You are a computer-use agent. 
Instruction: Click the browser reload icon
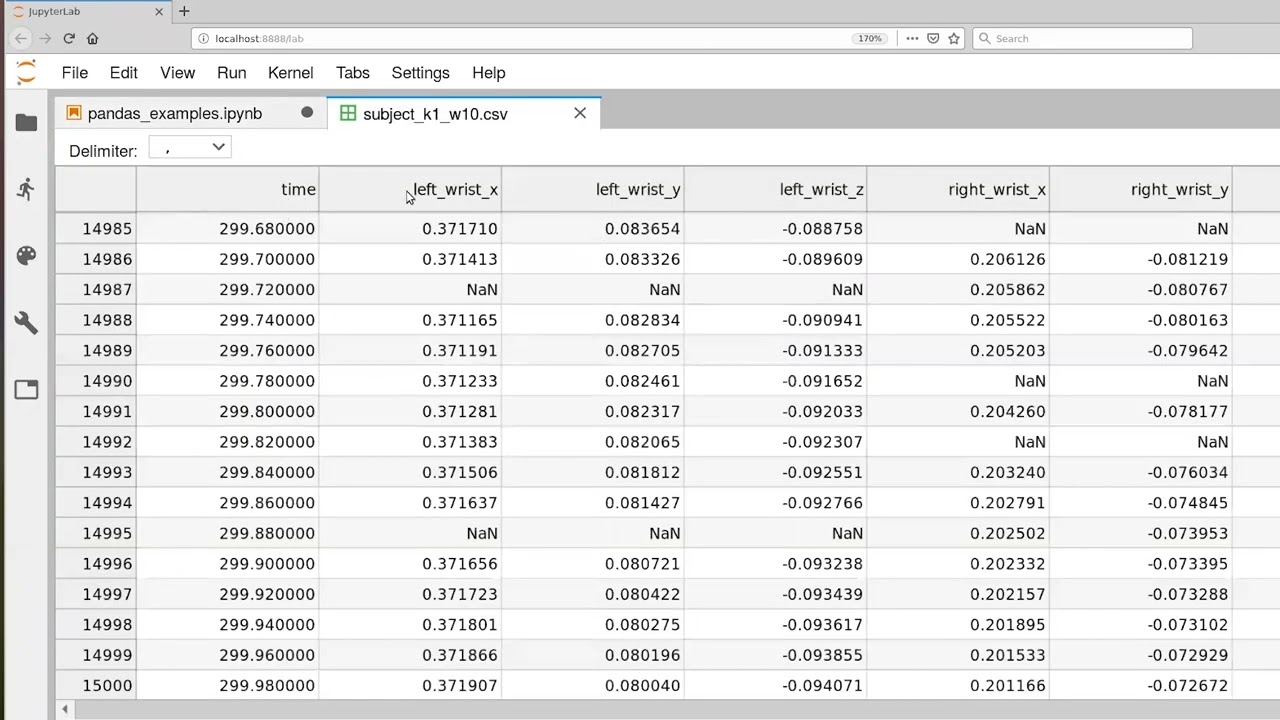tap(69, 38)
